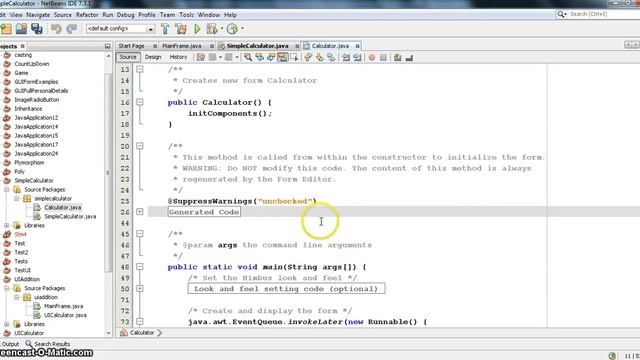Expand the Look and feel fold at line 50
The height and width of the screenshot is (360, 640).
pyautogui.click(x=140, y=289)
